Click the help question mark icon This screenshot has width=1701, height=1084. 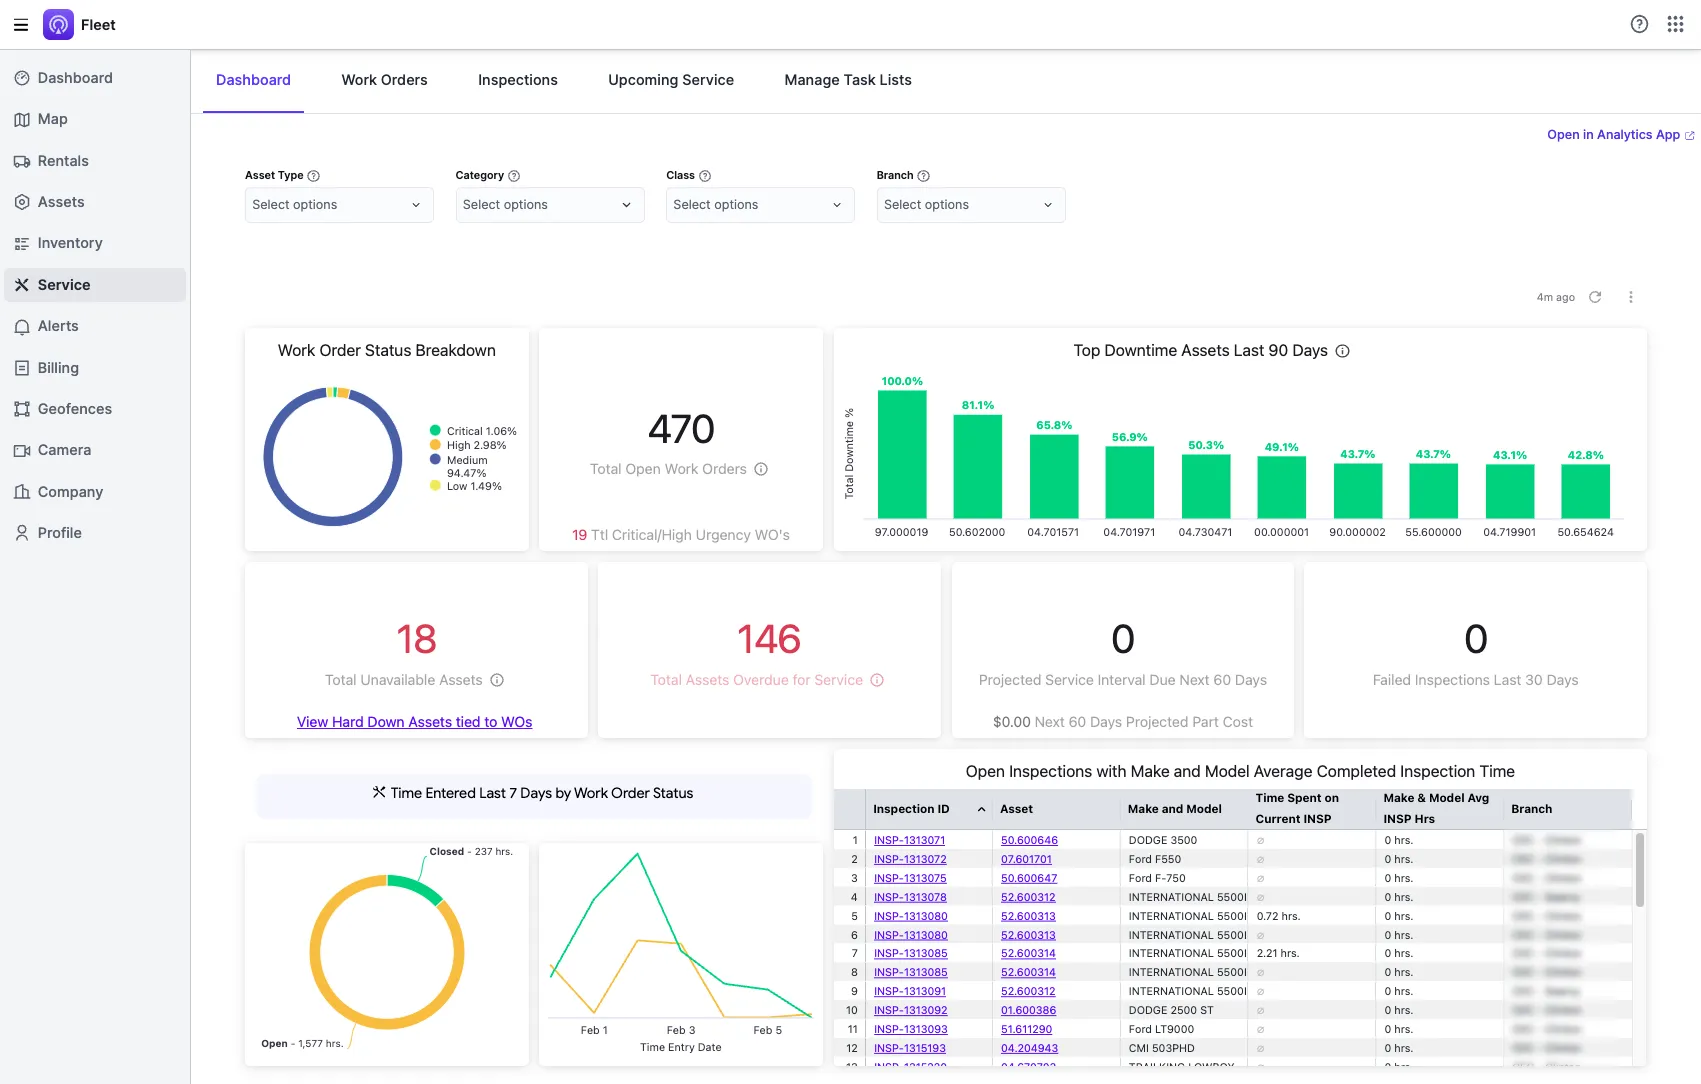pos(1639,25)
